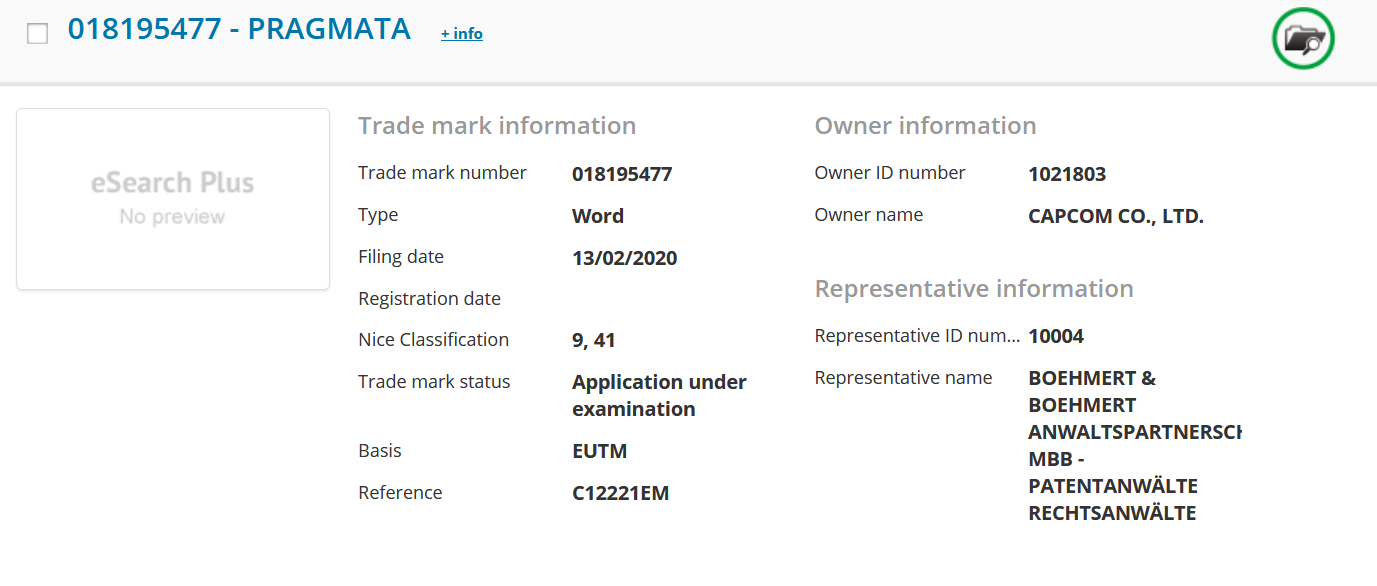The image size is (1377, 586).
Task: Click the Nice Classification label
Action: [434, 340]
